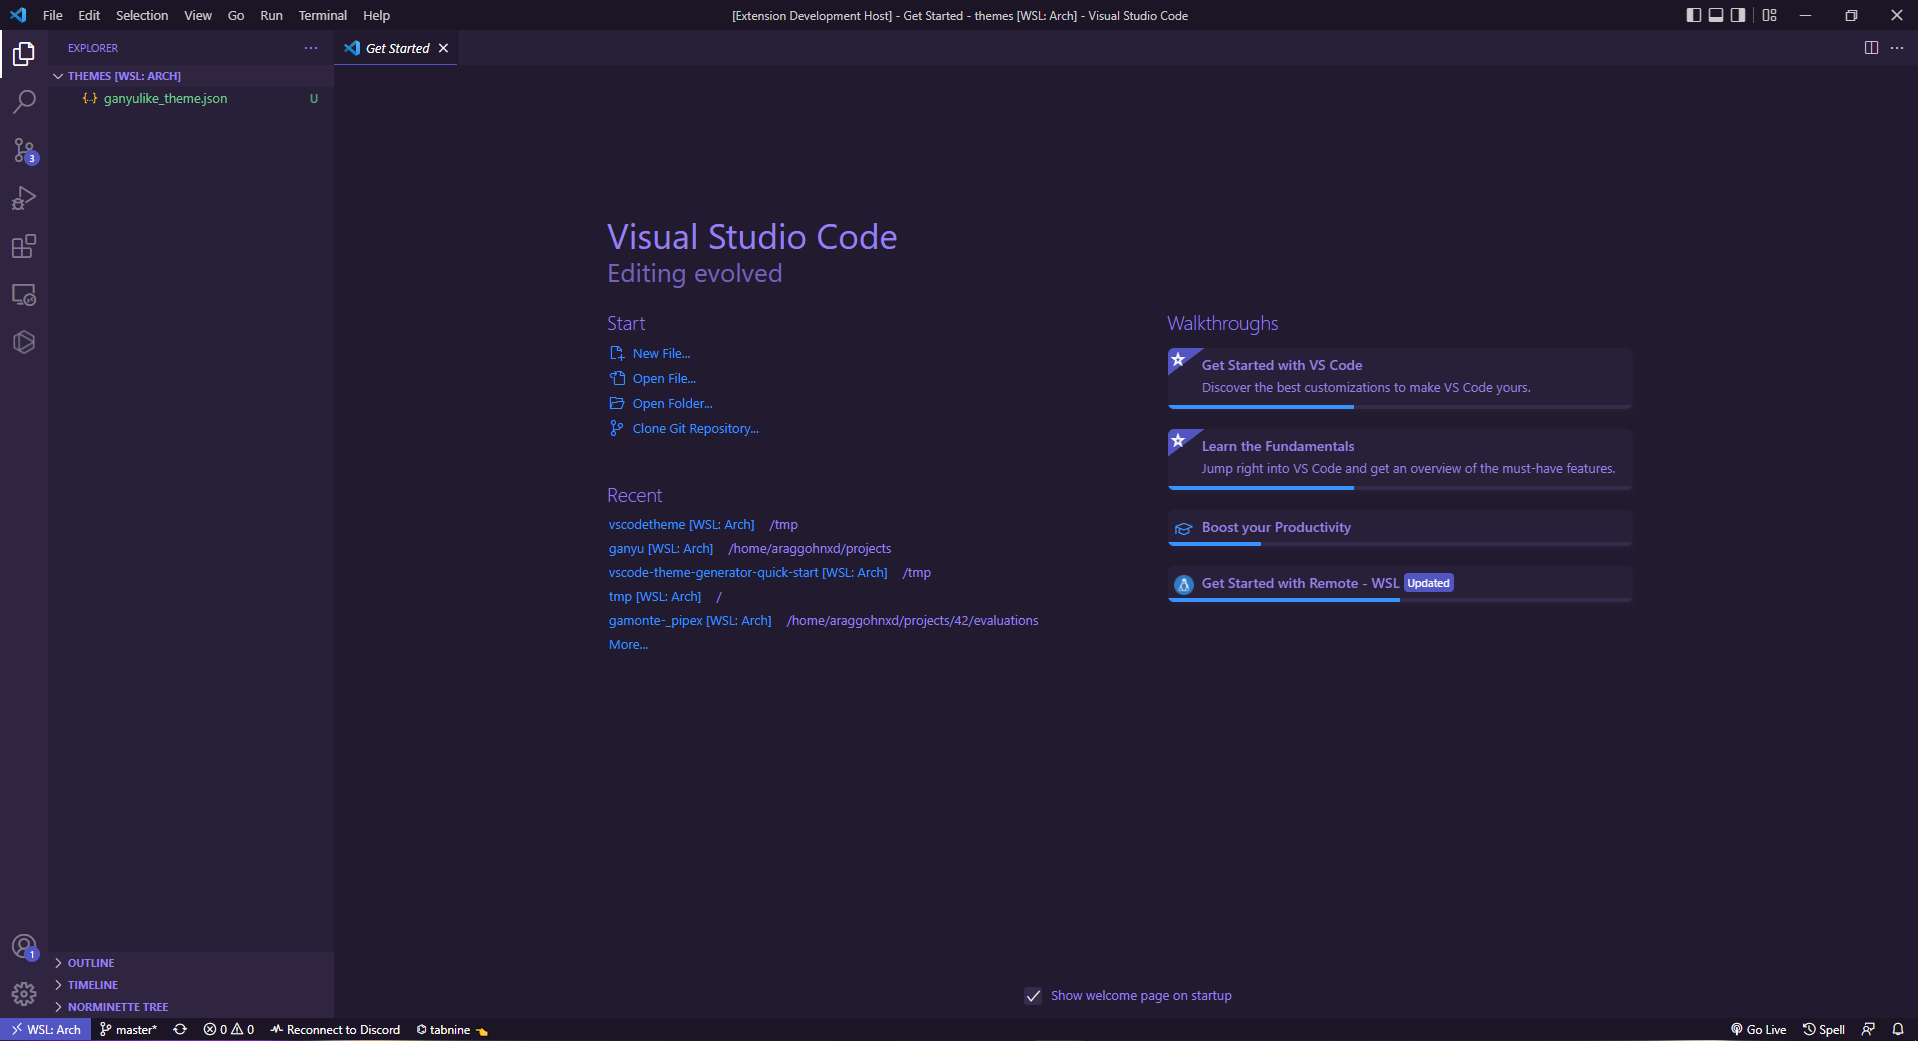Screen dimensions: 1918x1041
Task: Open Boost your Productivity walkthrough
Action: (x=1400, y=528)
